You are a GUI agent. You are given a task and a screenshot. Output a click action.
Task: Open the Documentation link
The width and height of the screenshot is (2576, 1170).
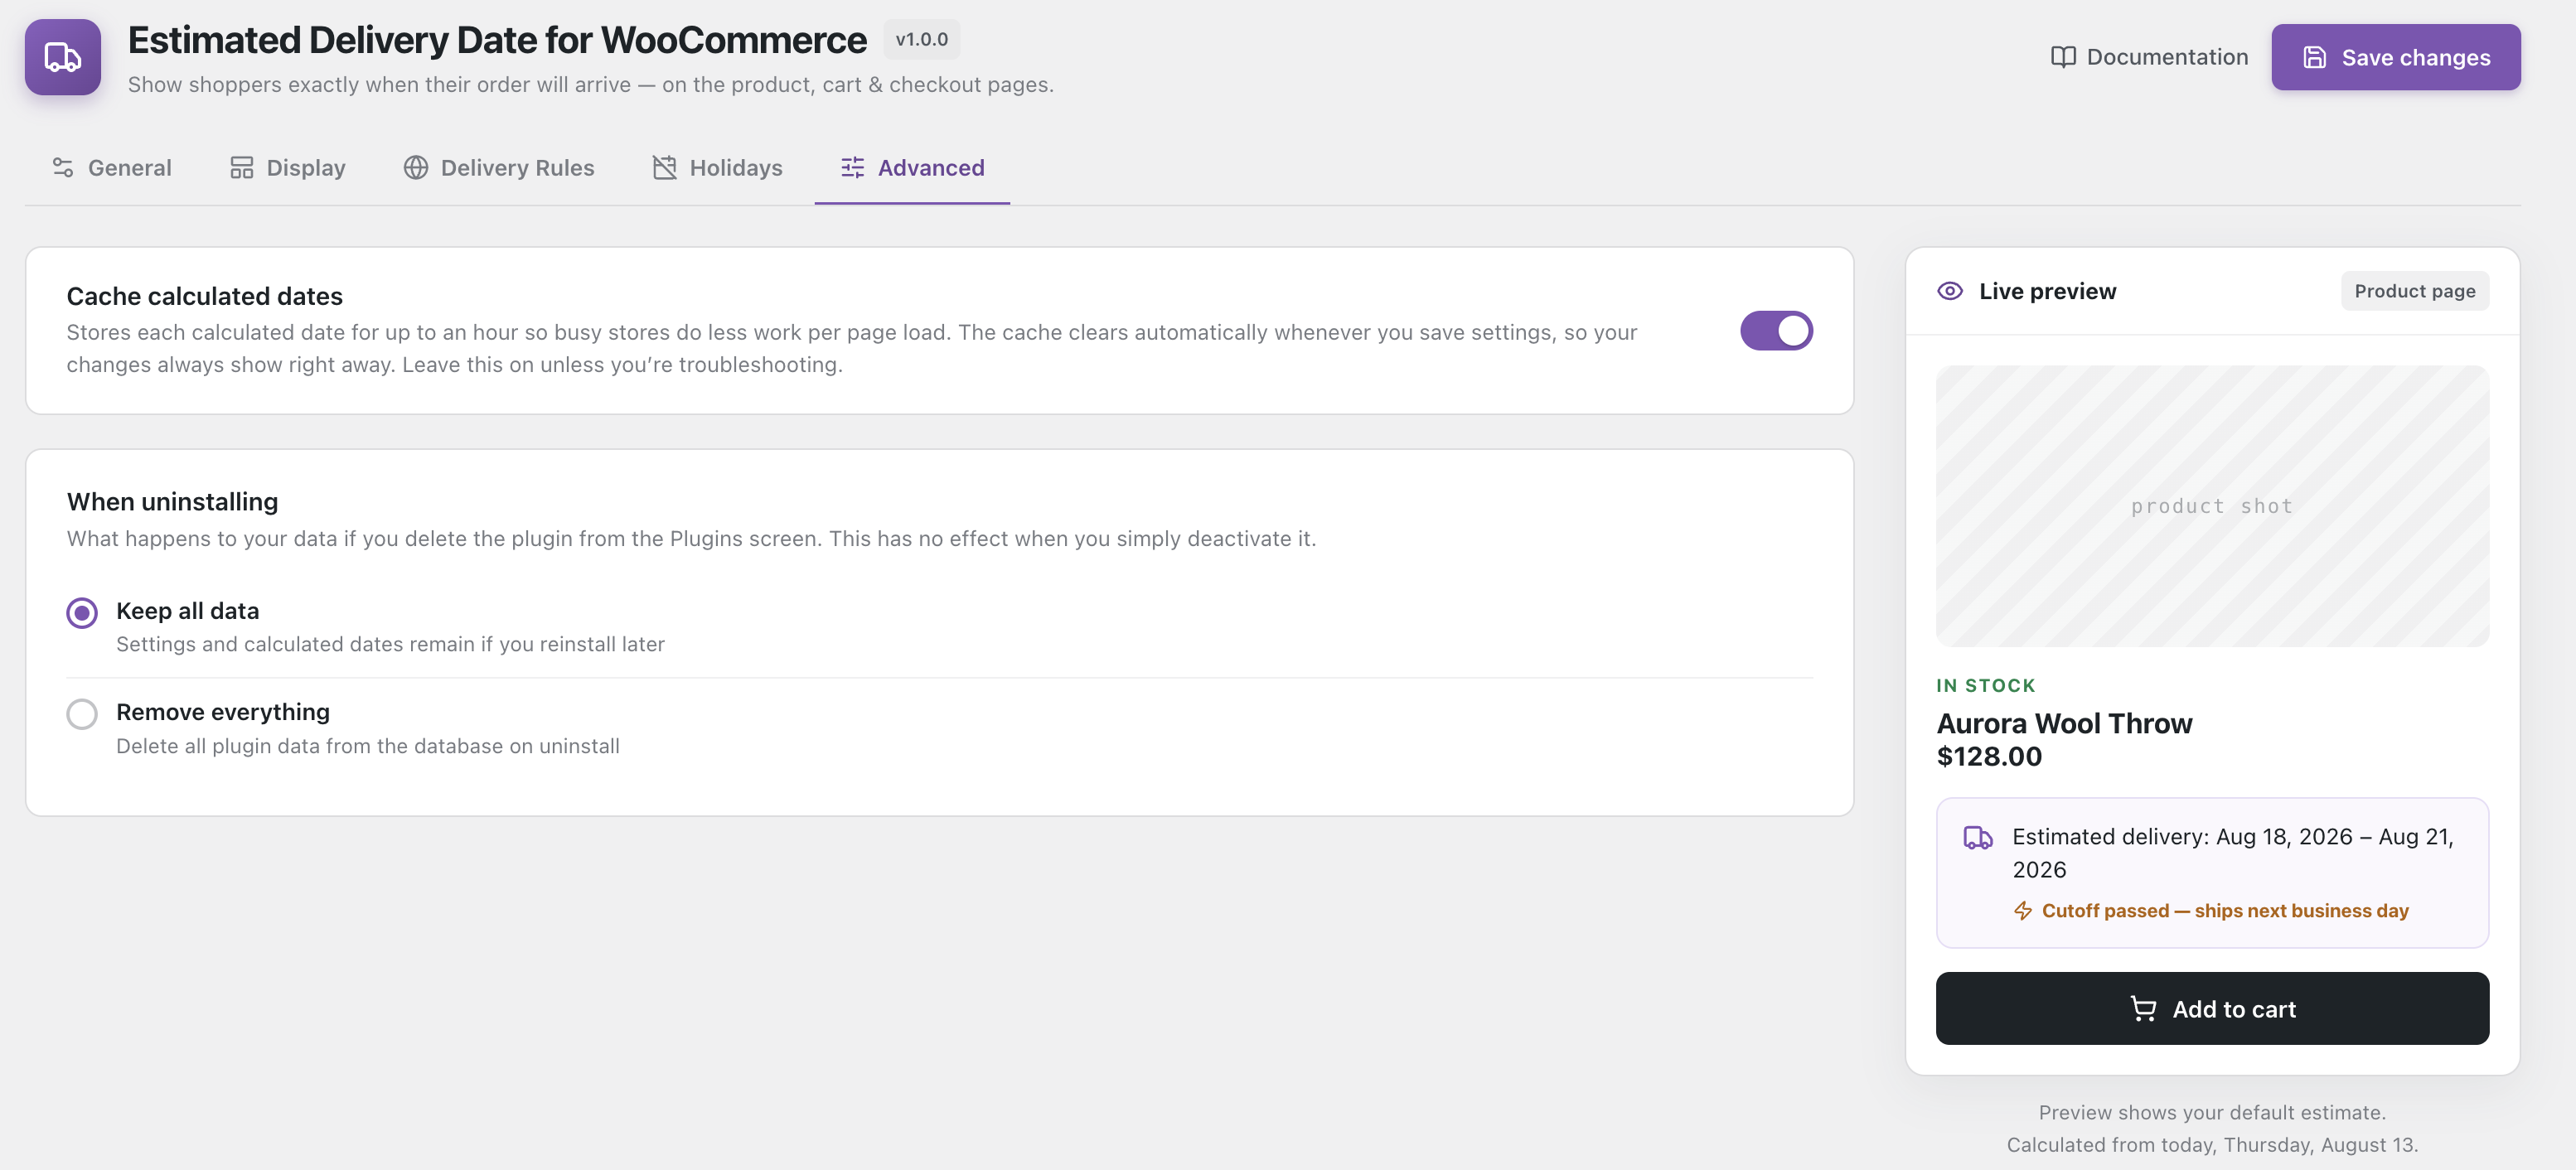[2149, 57]
